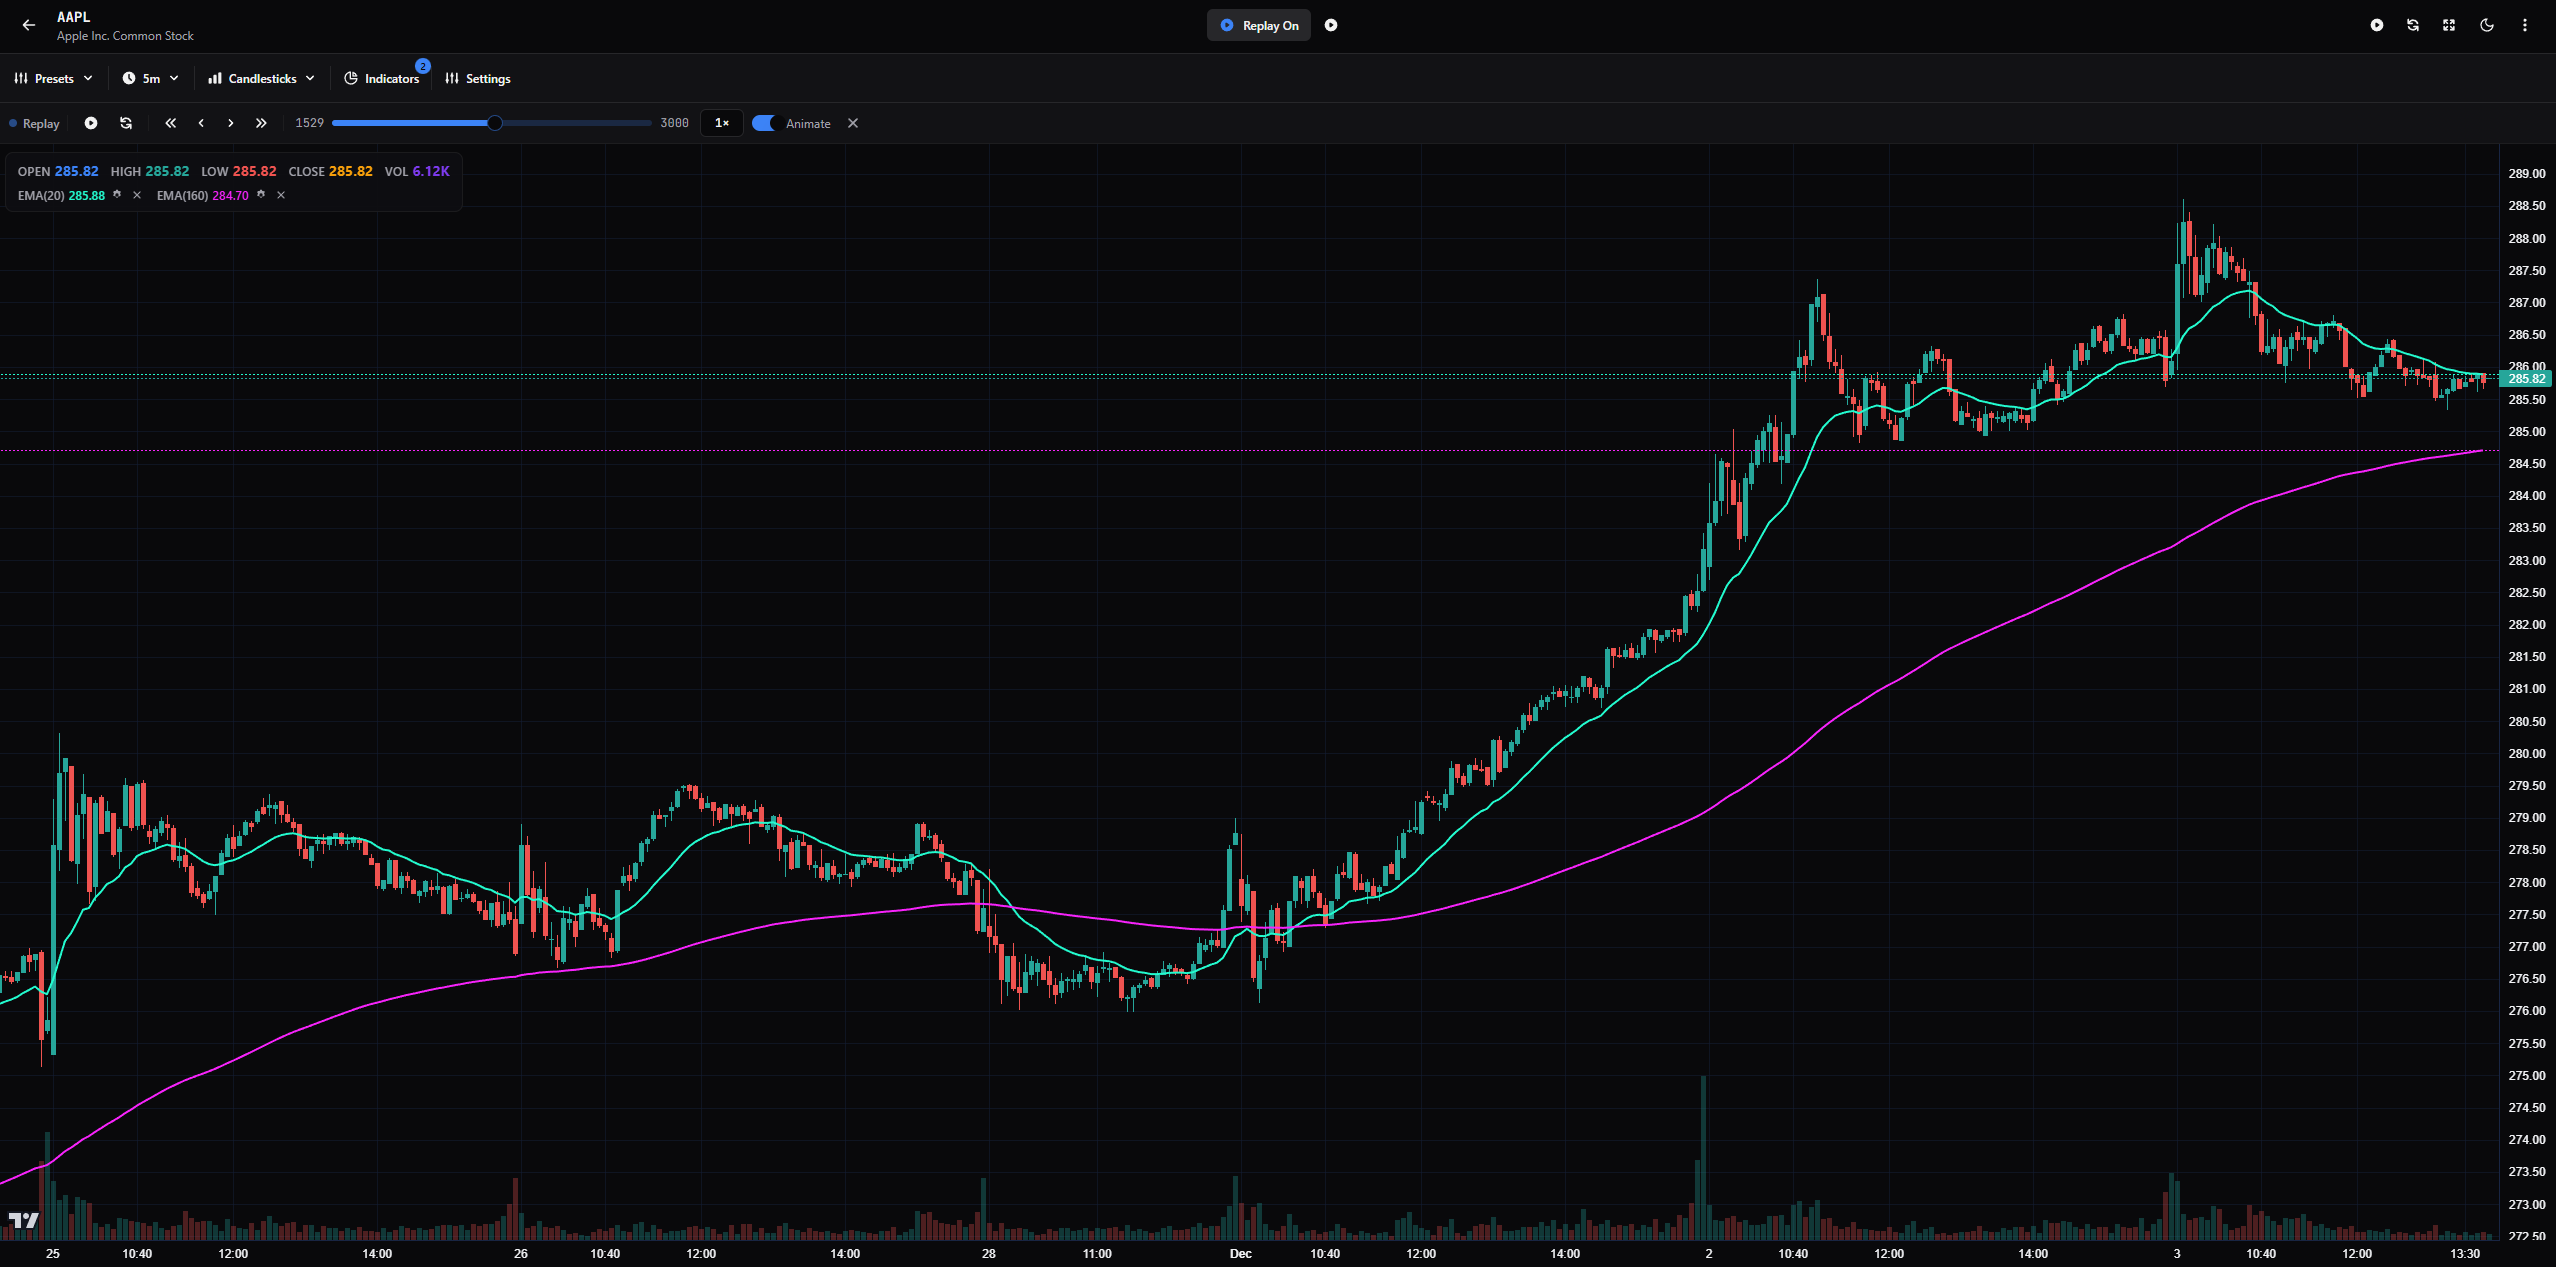Step forward one bar in replay
This screenshot has width=2556, height=1267.
click(x=231, y=123)
